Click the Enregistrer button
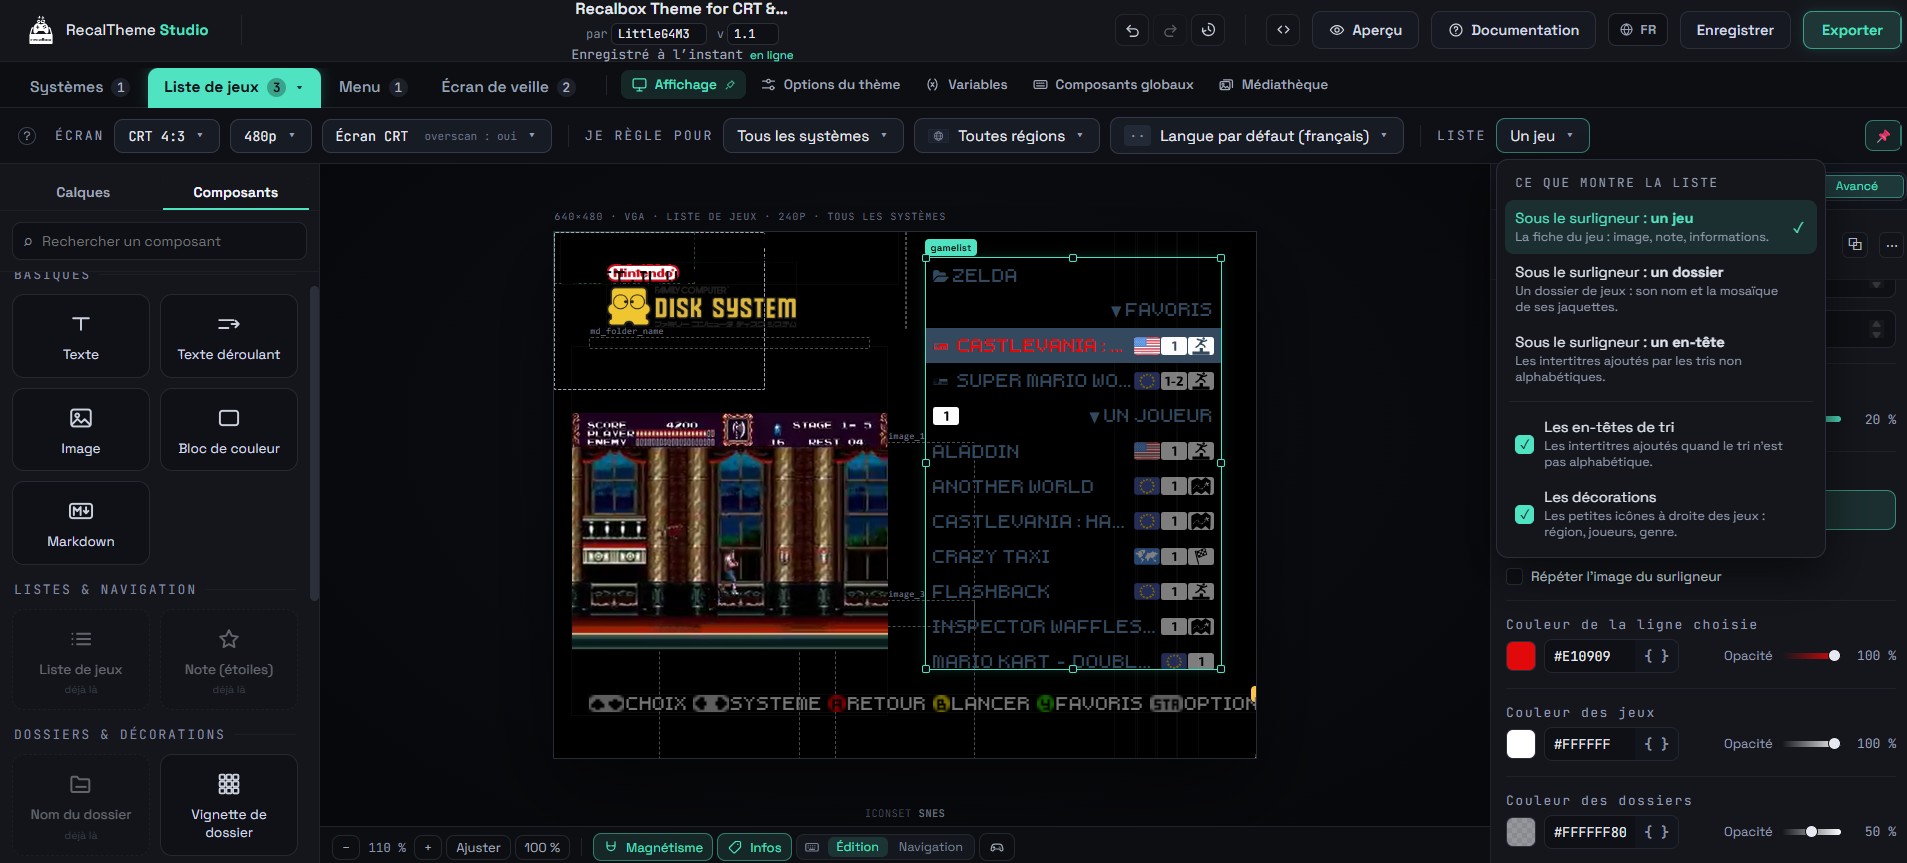The width and height of the screenshot is (1907, 863). click(1735, 31)
